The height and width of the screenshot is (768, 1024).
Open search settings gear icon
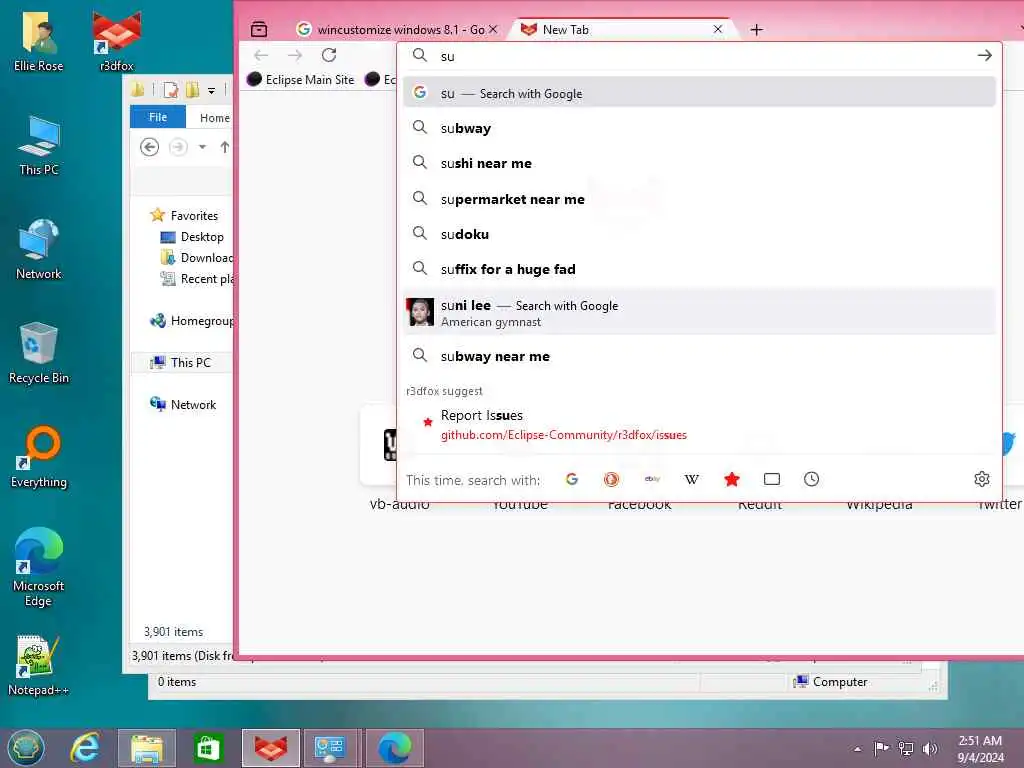pos(982,479)
